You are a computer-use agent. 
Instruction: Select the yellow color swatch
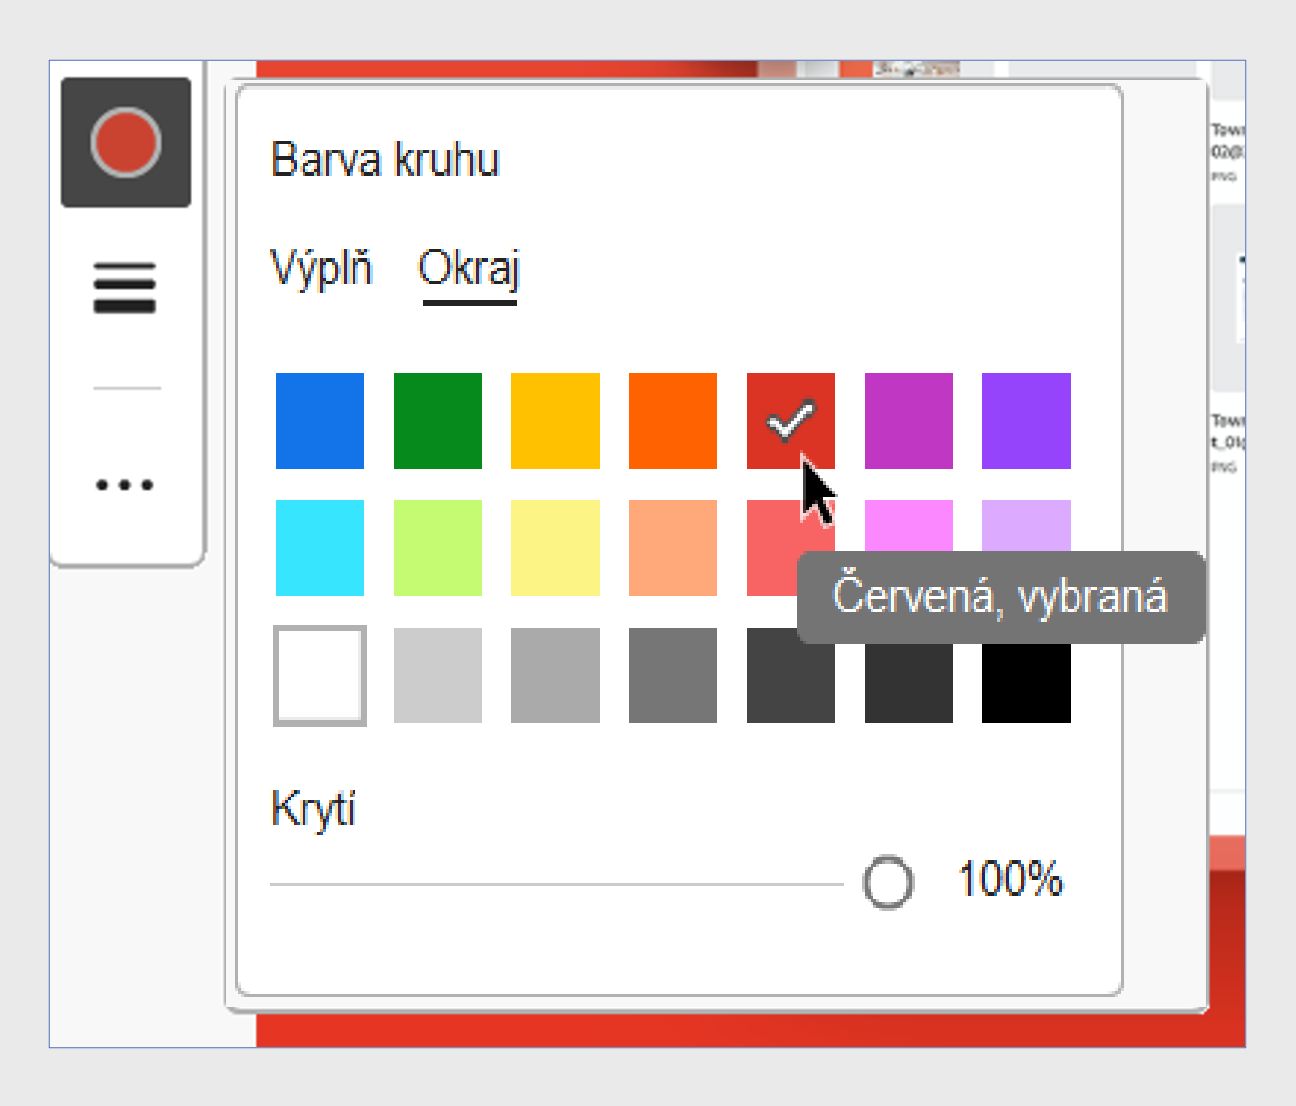554,420
